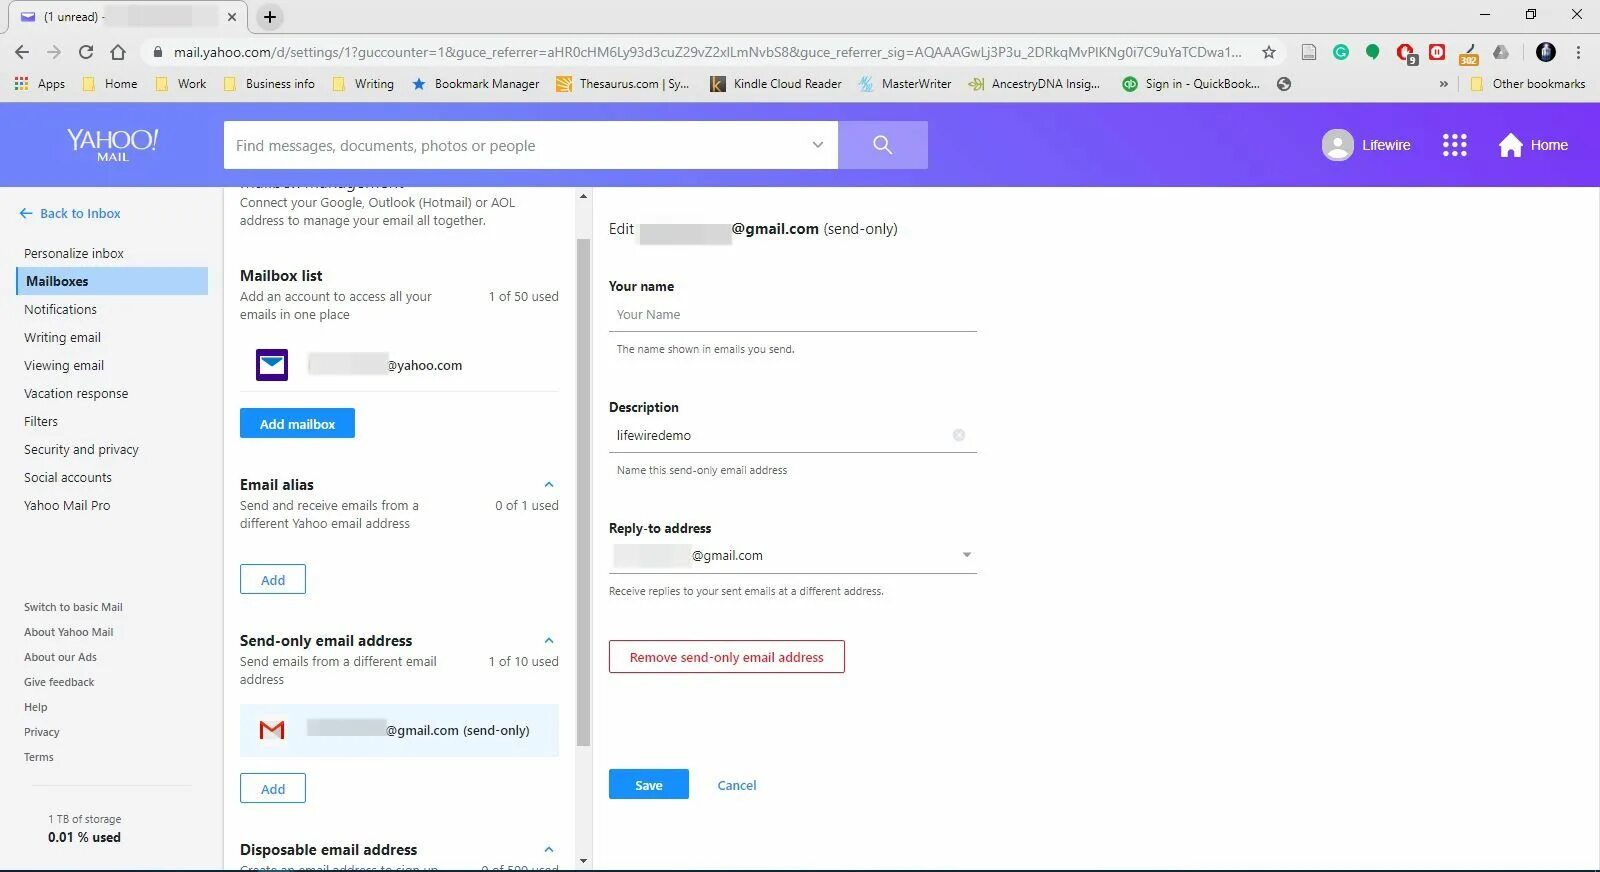The image size is (1600, 872).
Task: Open Security and privacy settings
Action: pos(81,449)
